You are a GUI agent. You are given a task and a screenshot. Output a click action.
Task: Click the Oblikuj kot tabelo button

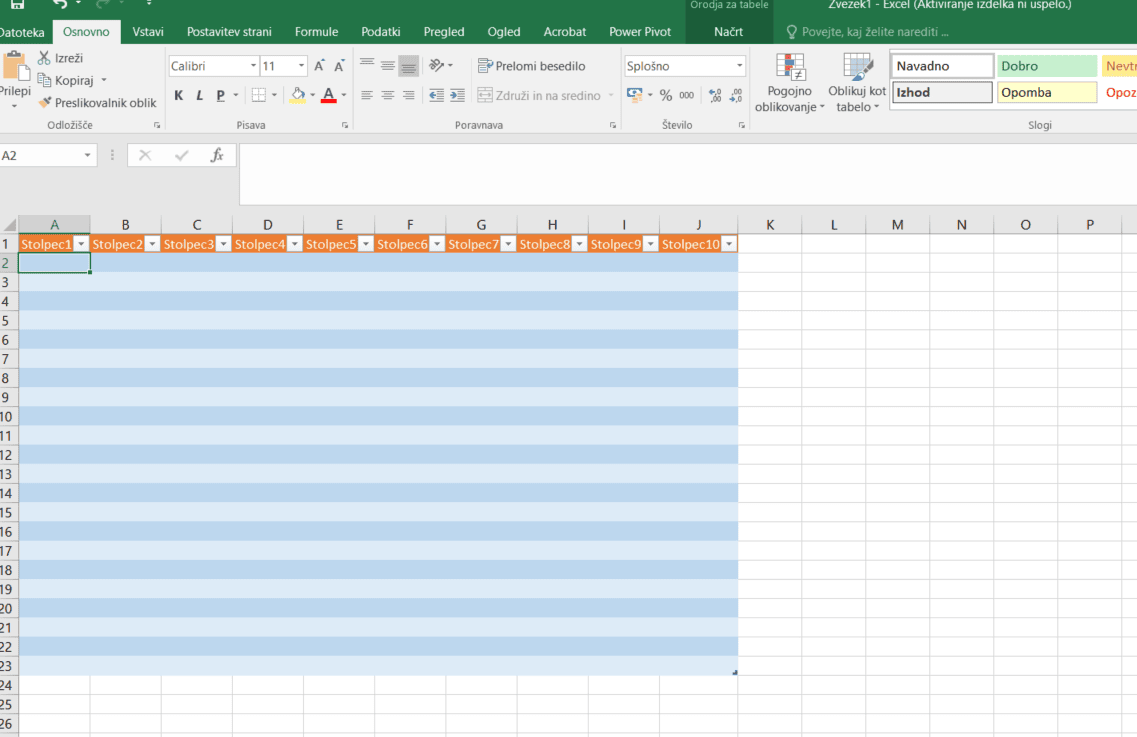pyautogui.click(x=856, y=84)
